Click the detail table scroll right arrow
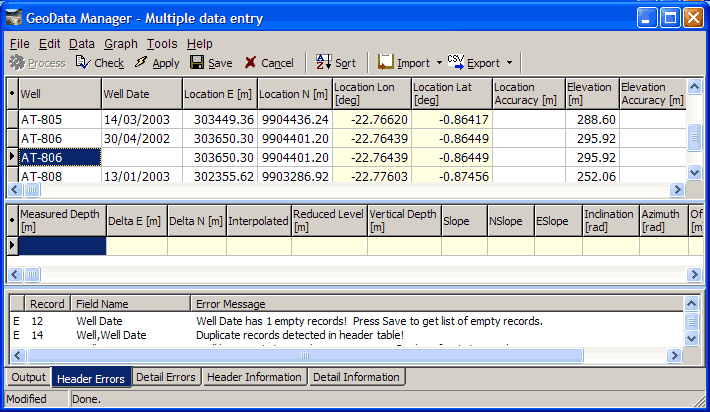The width and height of the screenshot is (710, 412). 694,274
